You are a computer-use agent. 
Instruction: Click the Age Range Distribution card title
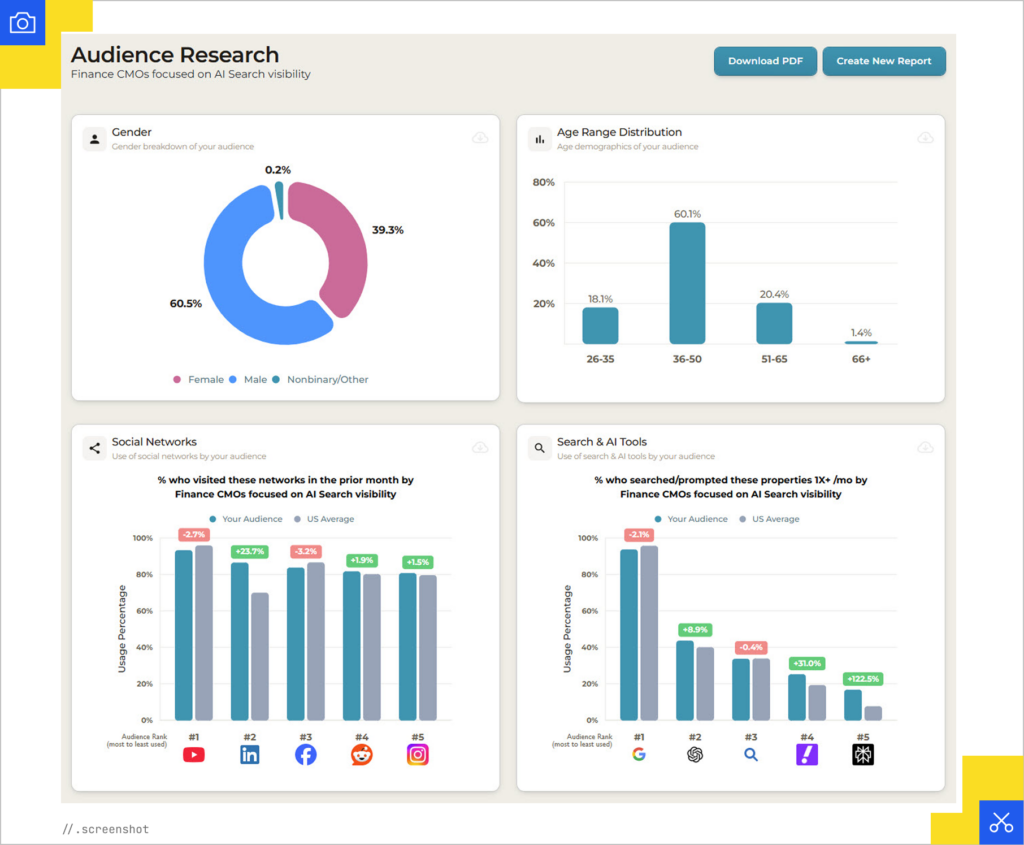(619, 132)
